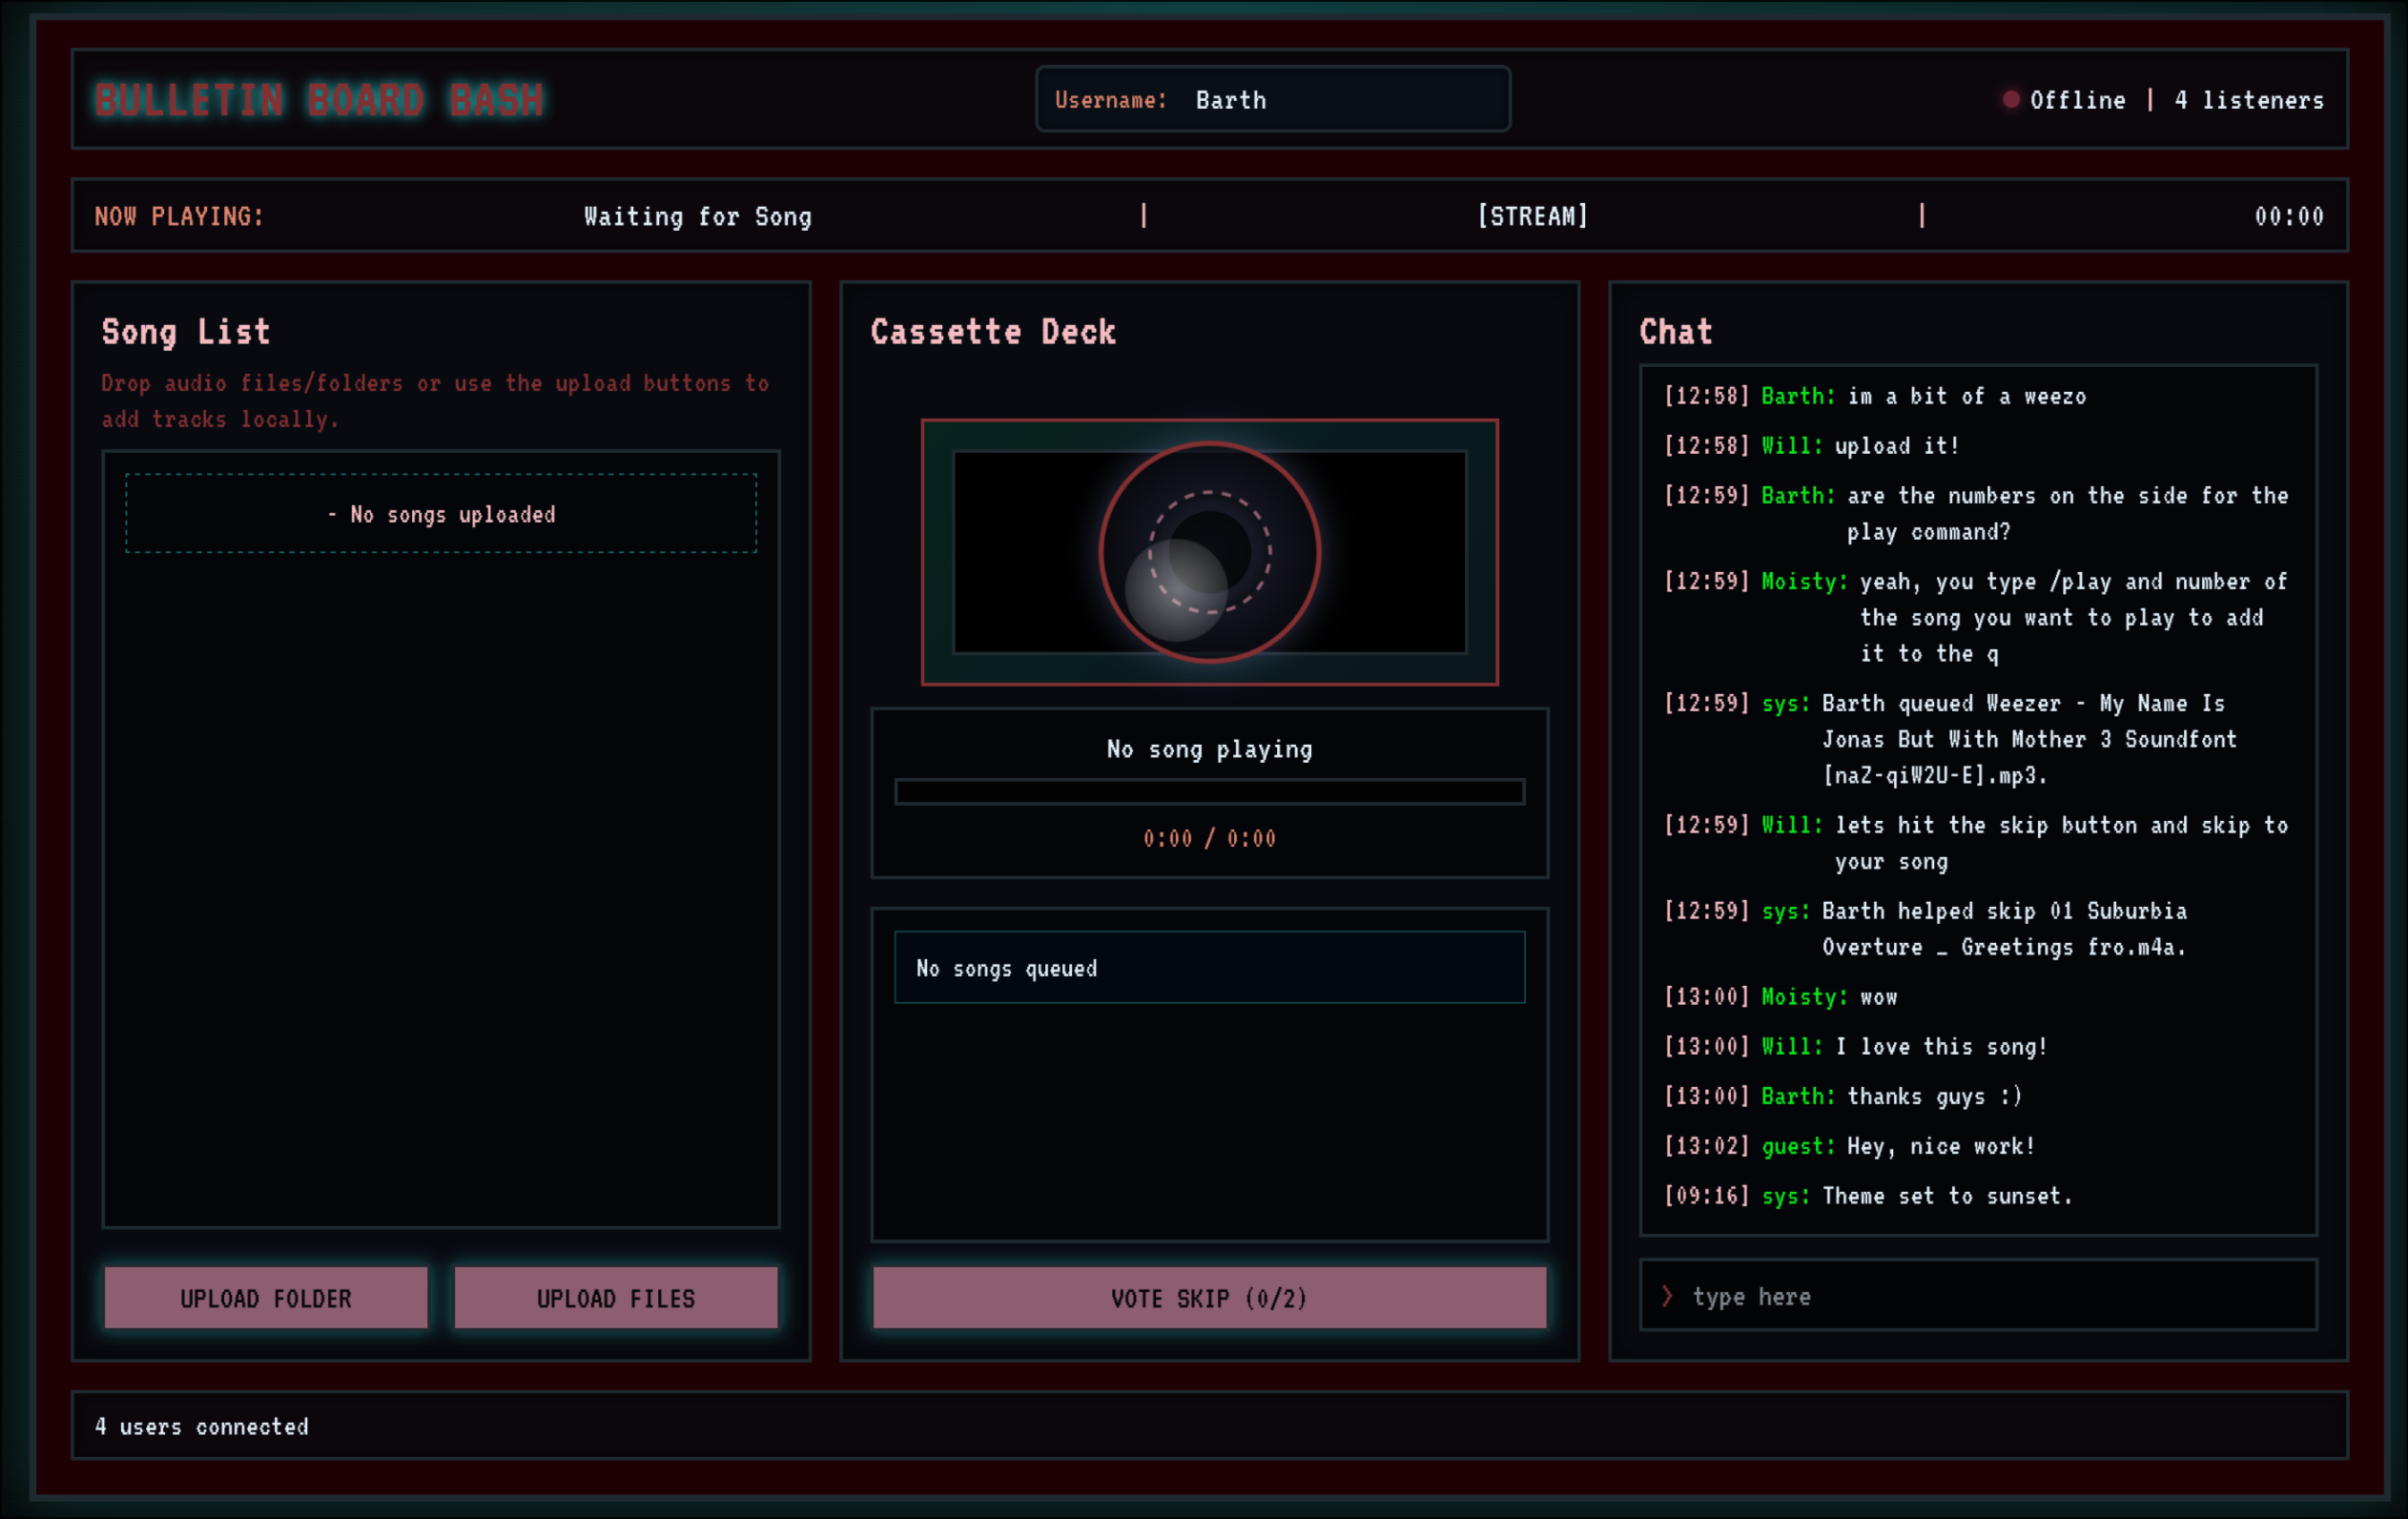This screenshot has height=1519, width=2408.
Task: Select the 'No songs queued' queue entry
Action: coord(1209,968)
